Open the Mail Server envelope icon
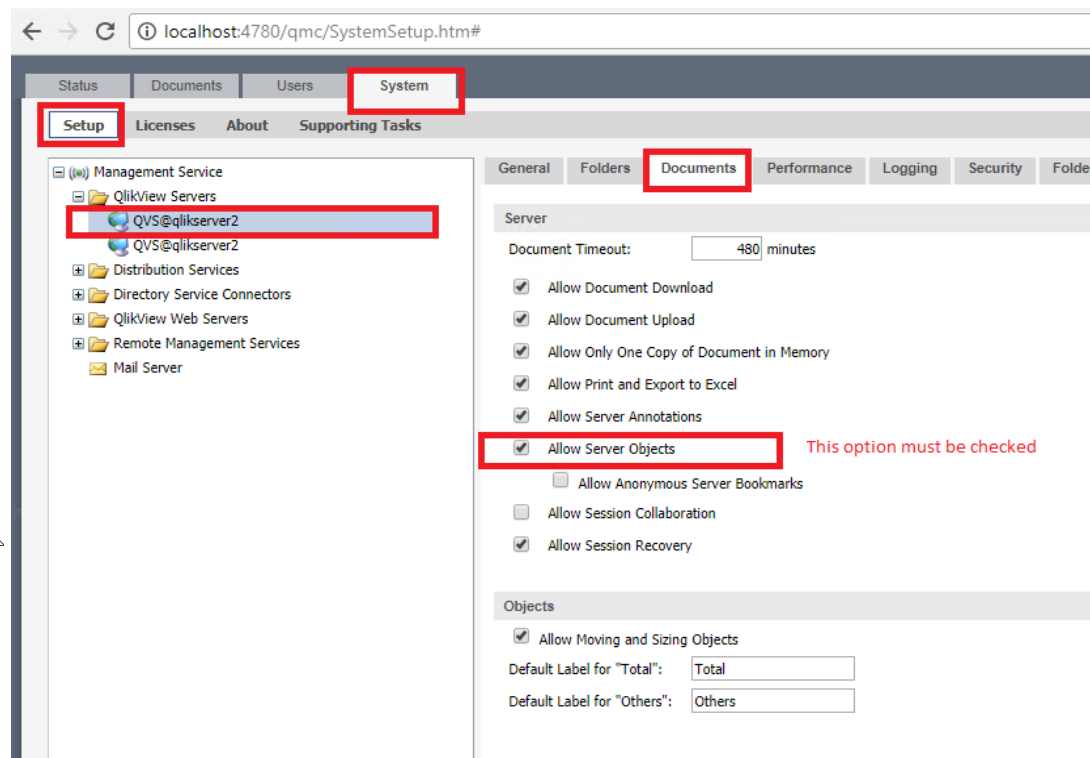 [97, 368]
